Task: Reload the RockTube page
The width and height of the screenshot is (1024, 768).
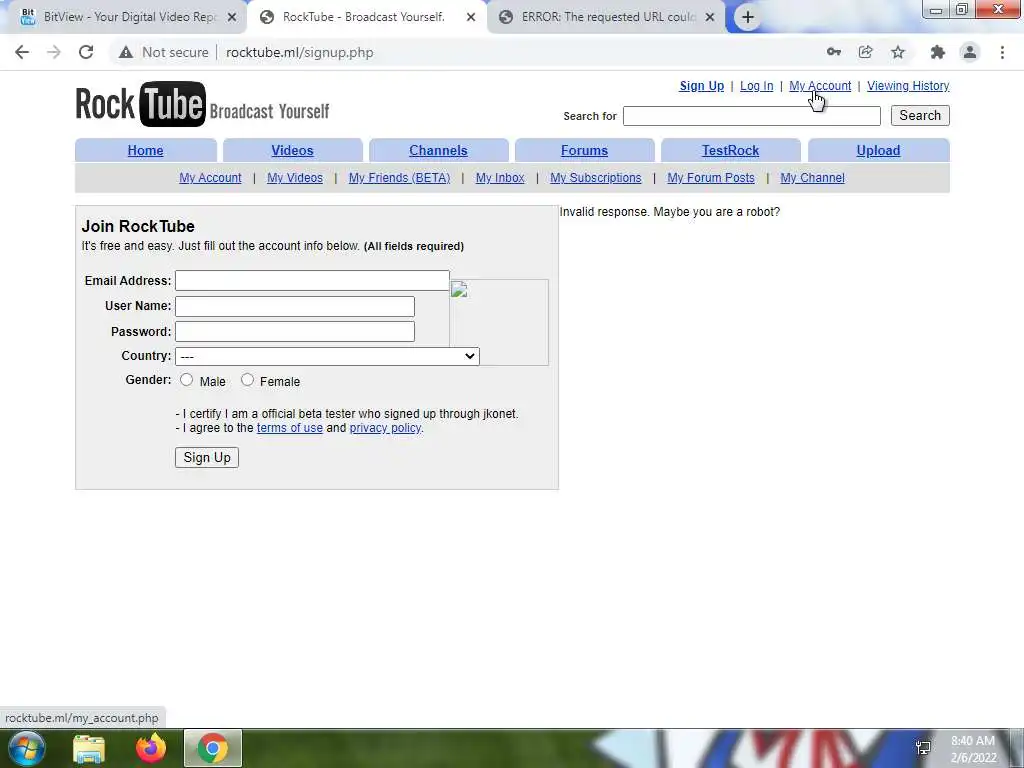Action: coord(86,52)
